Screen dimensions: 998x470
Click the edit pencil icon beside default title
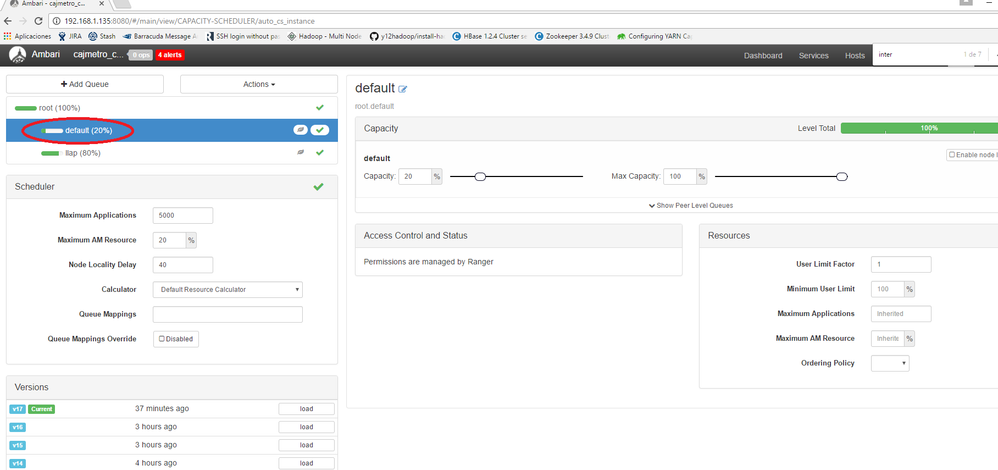click(402, 89)
